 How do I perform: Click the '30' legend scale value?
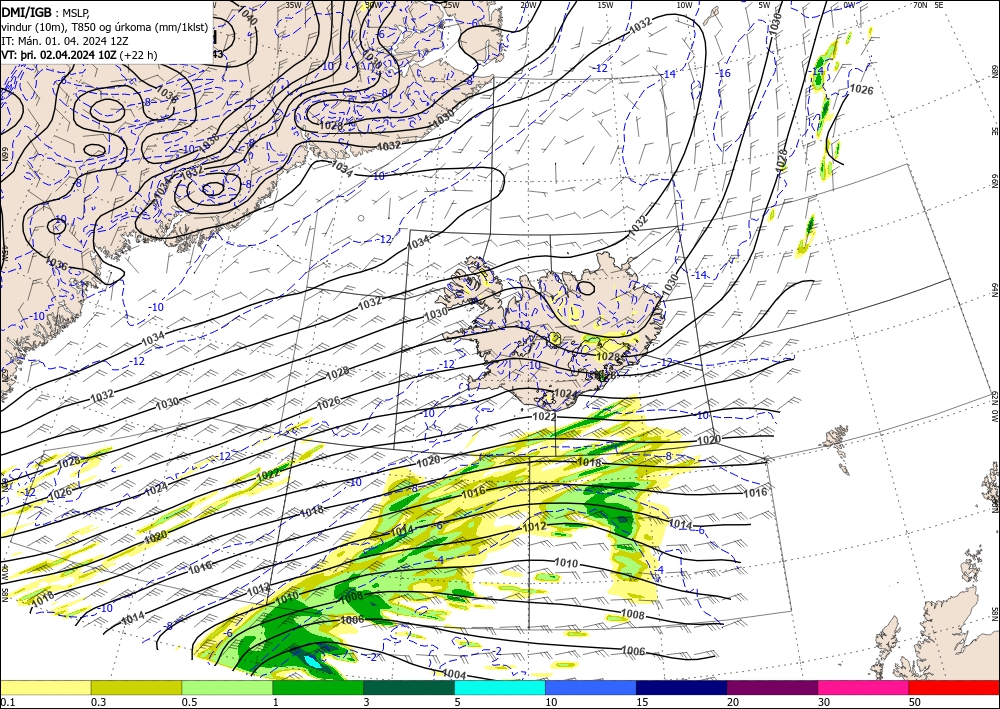[x=824, y=702]
